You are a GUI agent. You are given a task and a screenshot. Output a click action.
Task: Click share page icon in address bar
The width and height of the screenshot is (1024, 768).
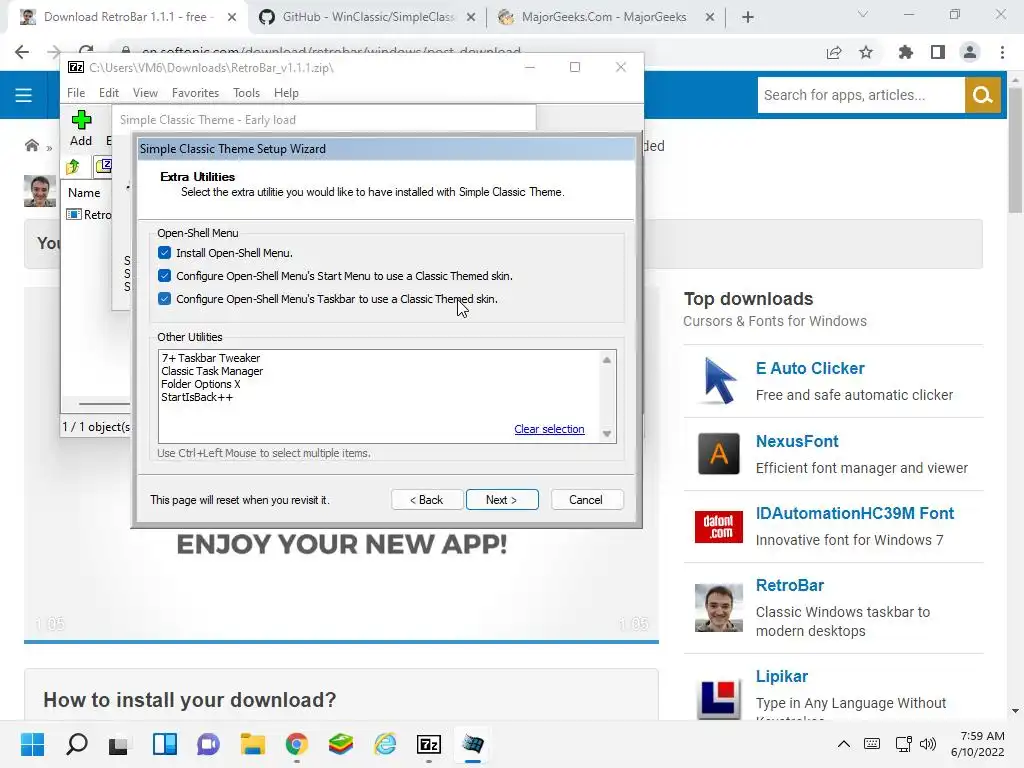coord(834,53)
